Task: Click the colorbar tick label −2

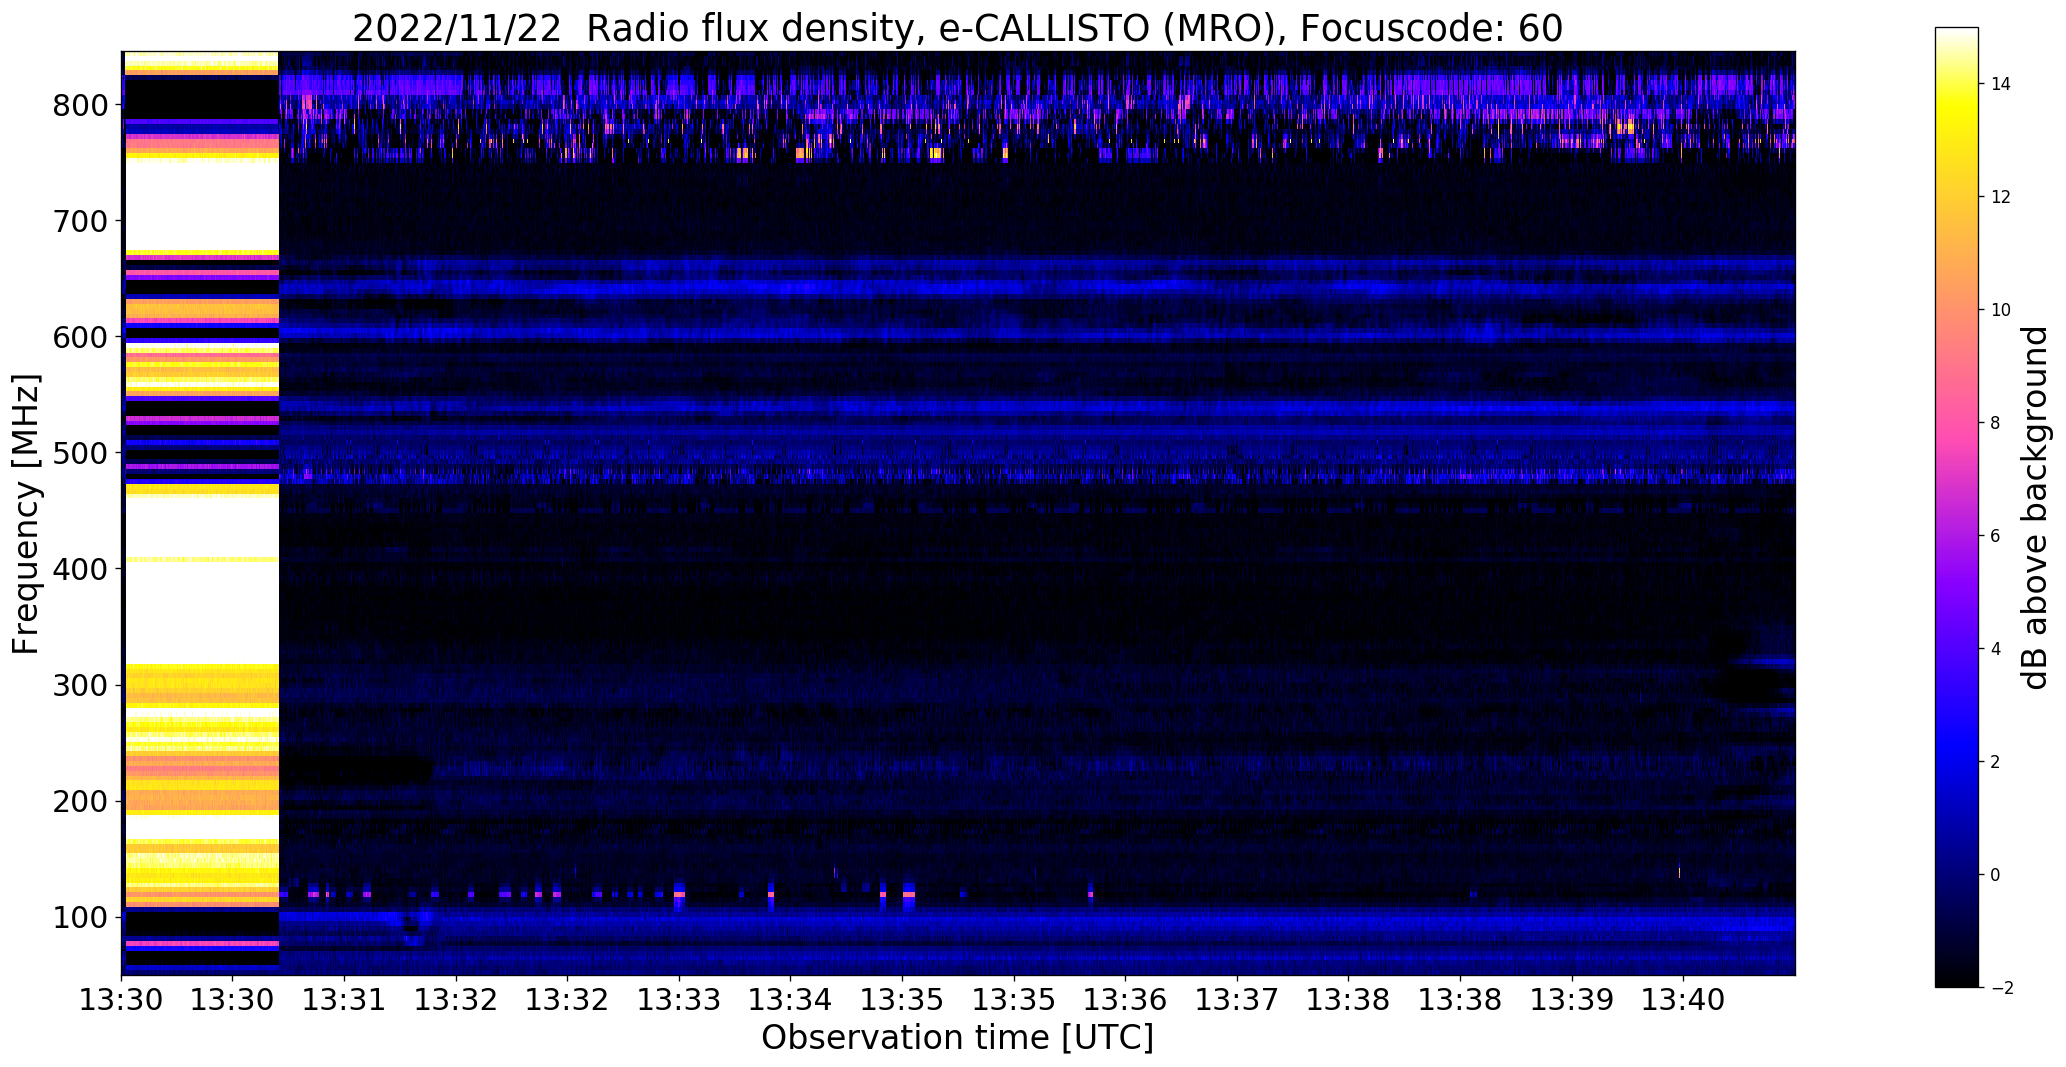Action: 2001,988
